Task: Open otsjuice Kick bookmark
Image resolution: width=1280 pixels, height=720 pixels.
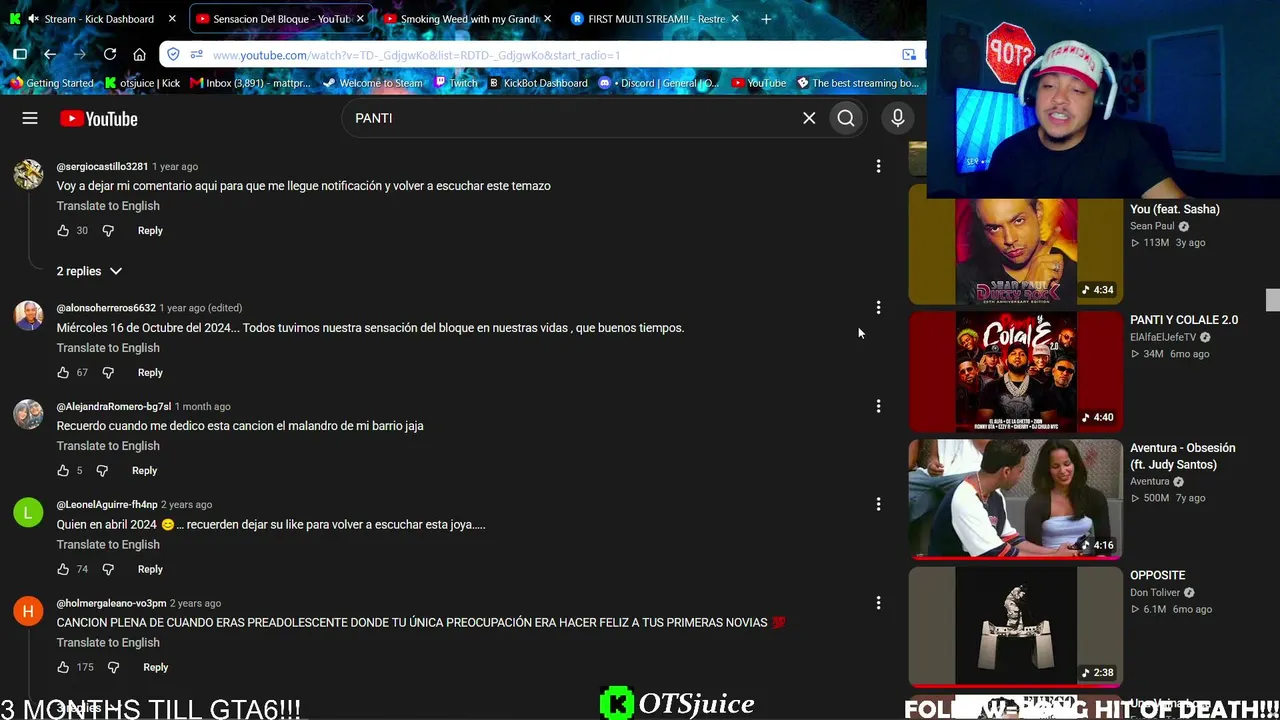Action: tap(143, 83)
